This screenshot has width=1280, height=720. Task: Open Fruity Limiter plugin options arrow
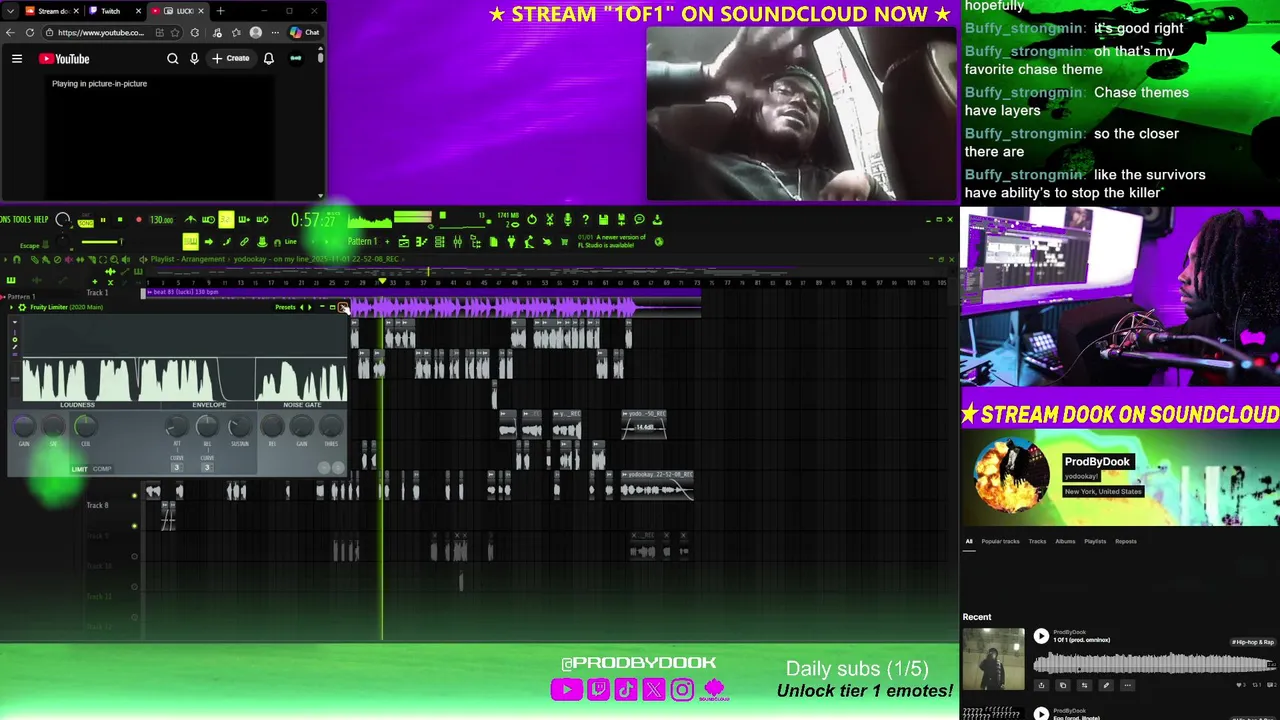tap(11, 307)
